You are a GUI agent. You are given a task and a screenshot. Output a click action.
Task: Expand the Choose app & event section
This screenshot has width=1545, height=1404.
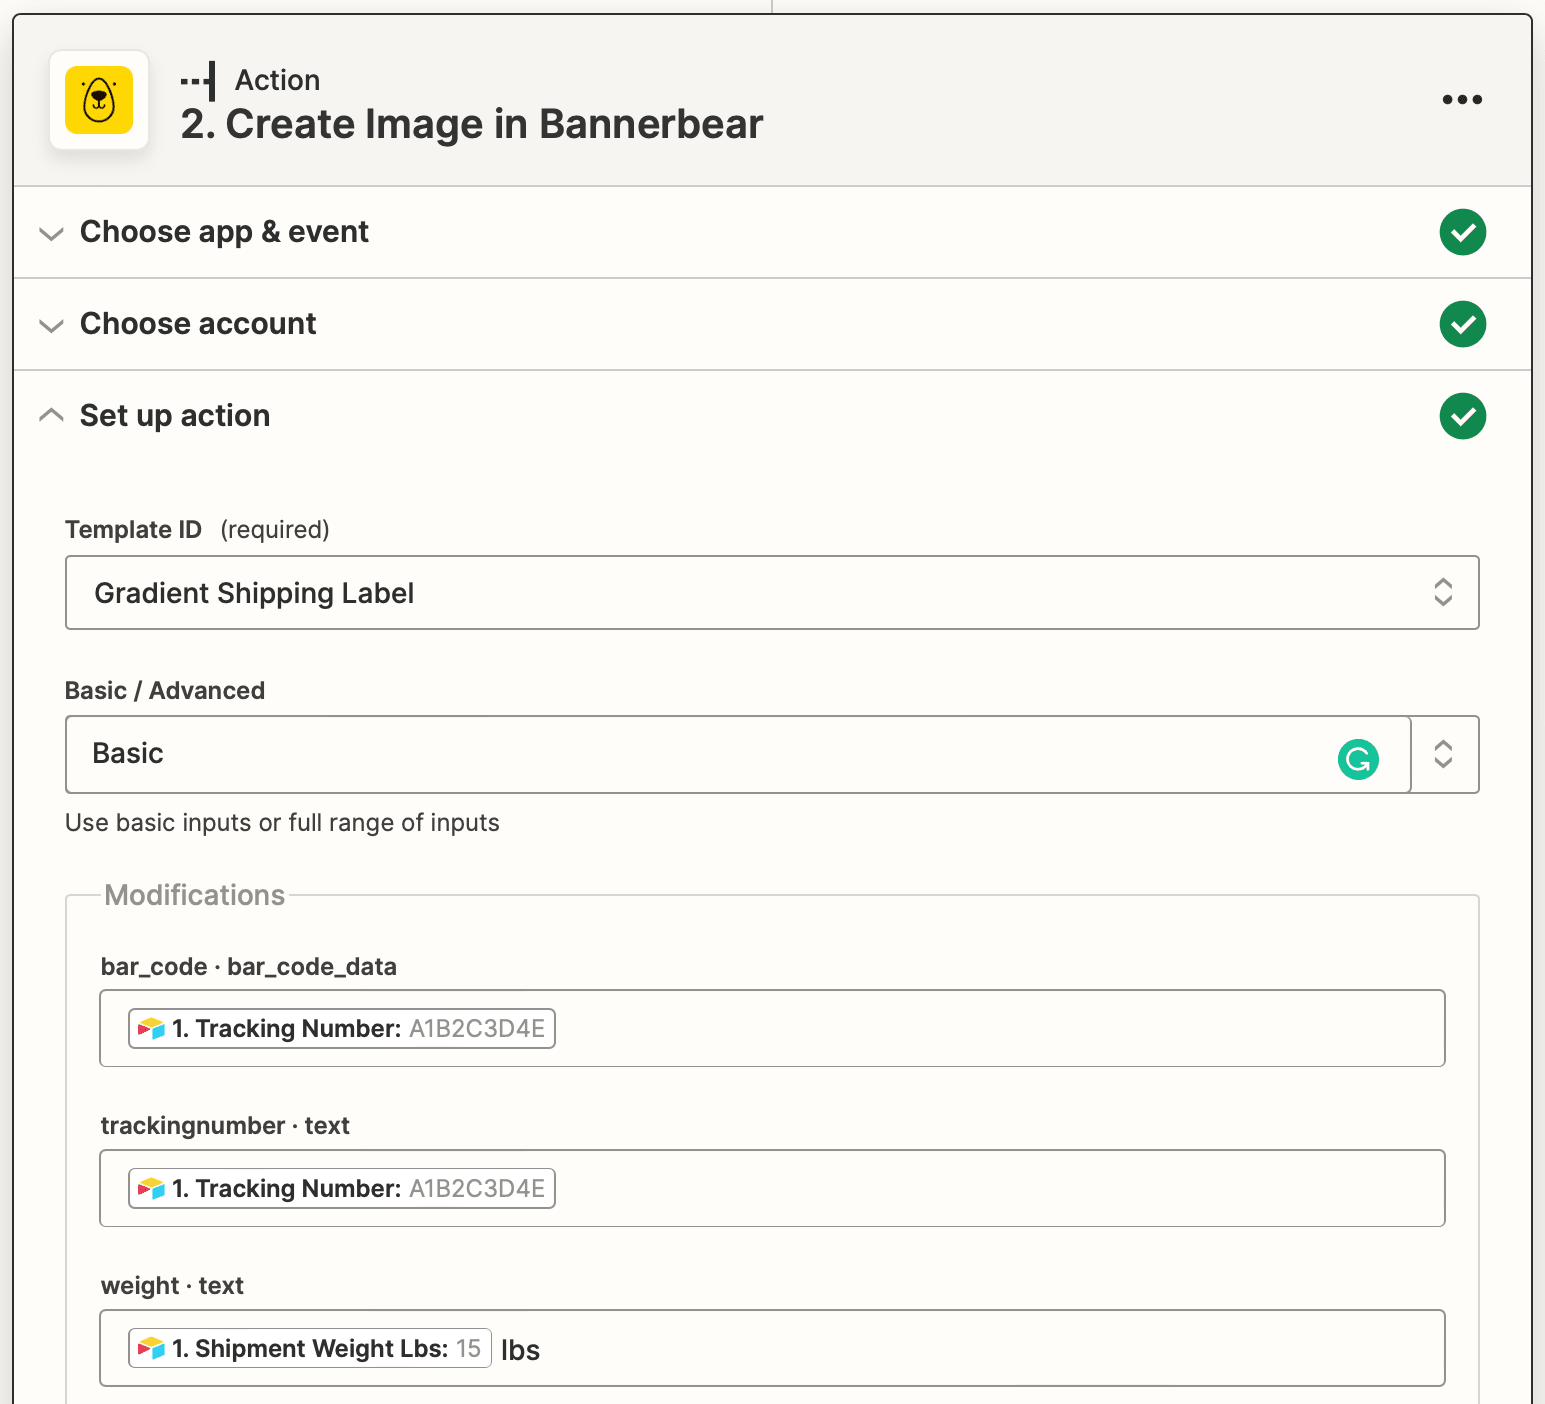[51, 234]
